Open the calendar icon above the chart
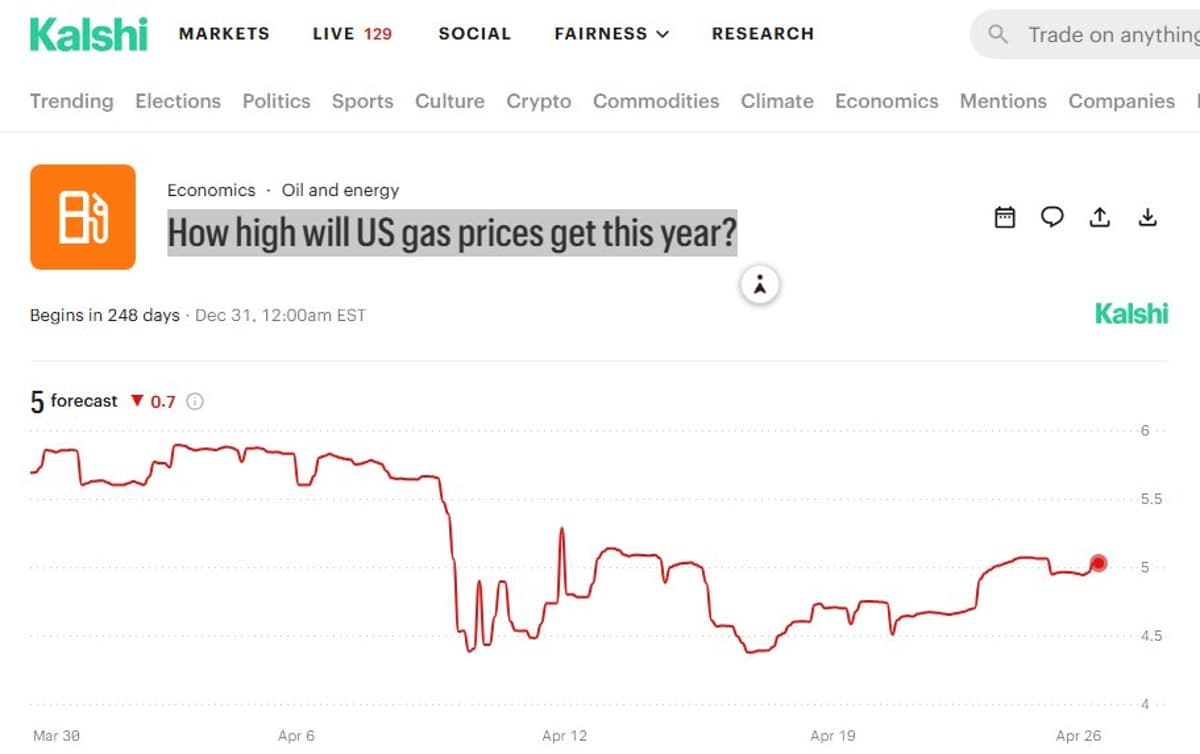The image size is (1200, 754). coord(1004,217)
